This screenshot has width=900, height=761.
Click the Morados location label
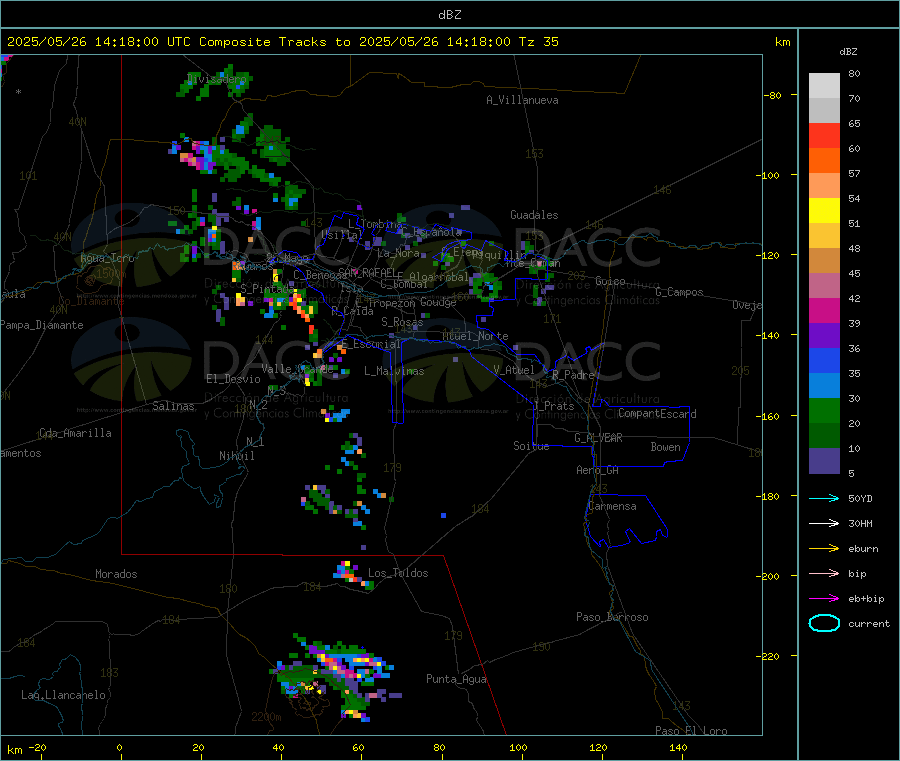click(116, 574)
